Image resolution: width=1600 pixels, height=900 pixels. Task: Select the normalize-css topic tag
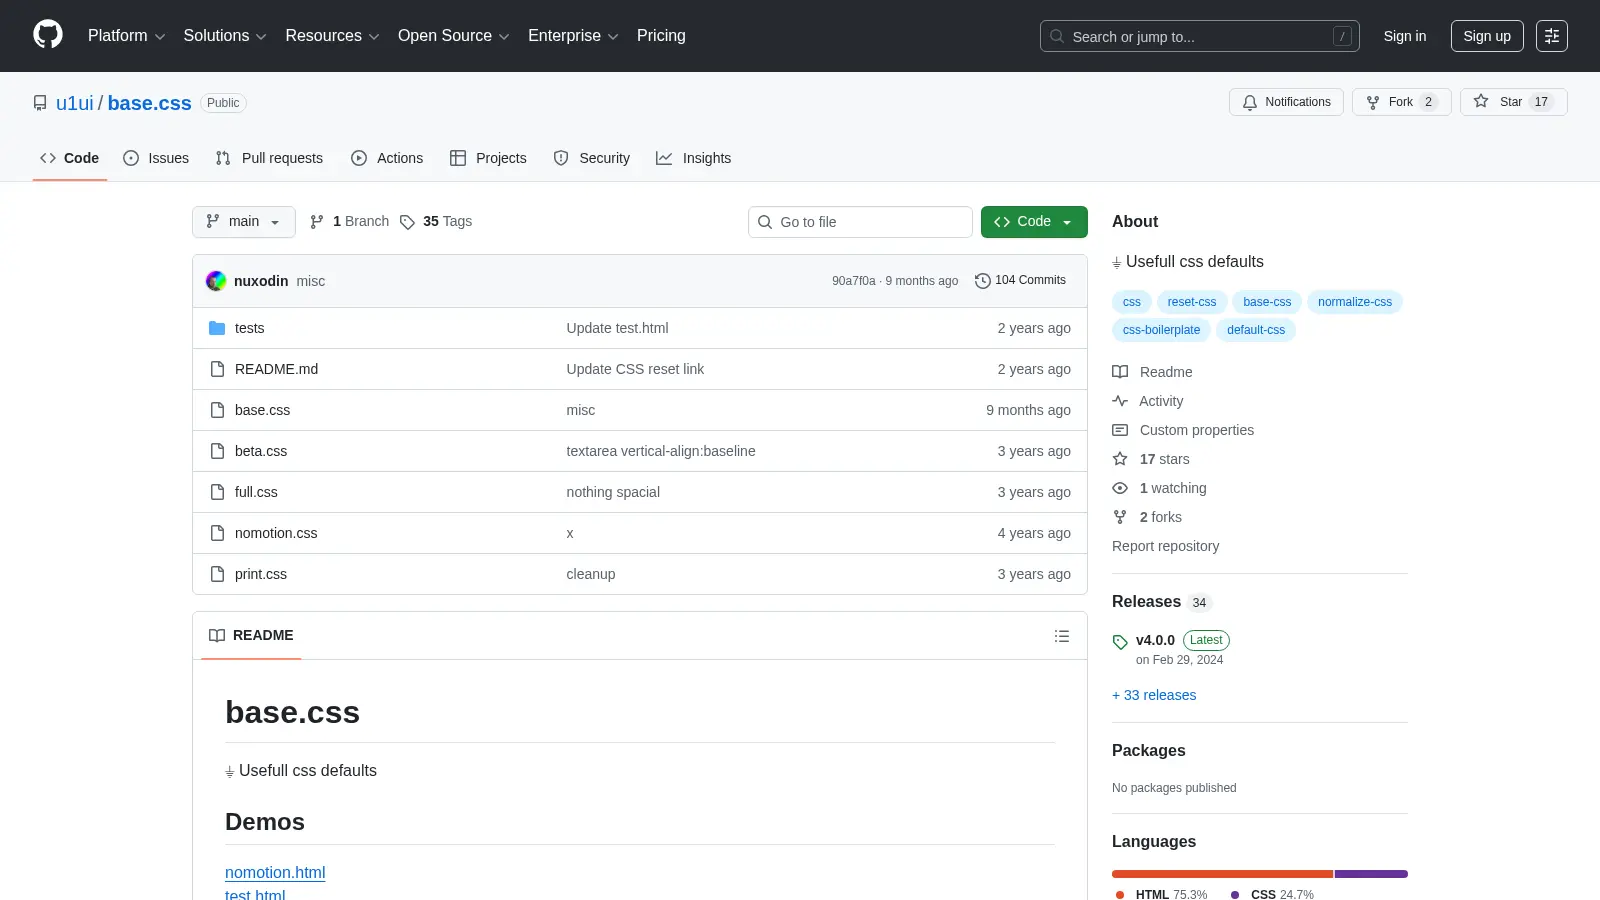click(1355, 302)
